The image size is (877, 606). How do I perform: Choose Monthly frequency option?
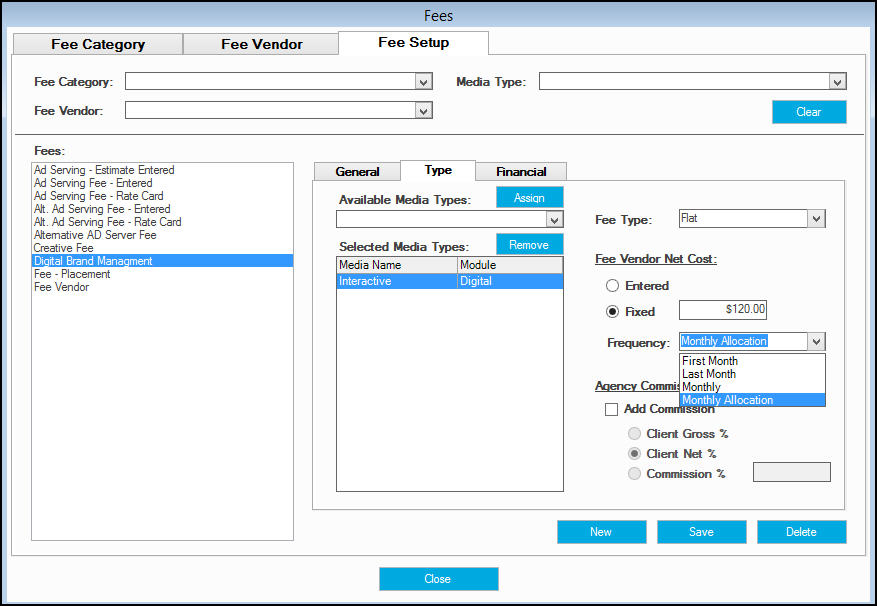coord(752,387)
